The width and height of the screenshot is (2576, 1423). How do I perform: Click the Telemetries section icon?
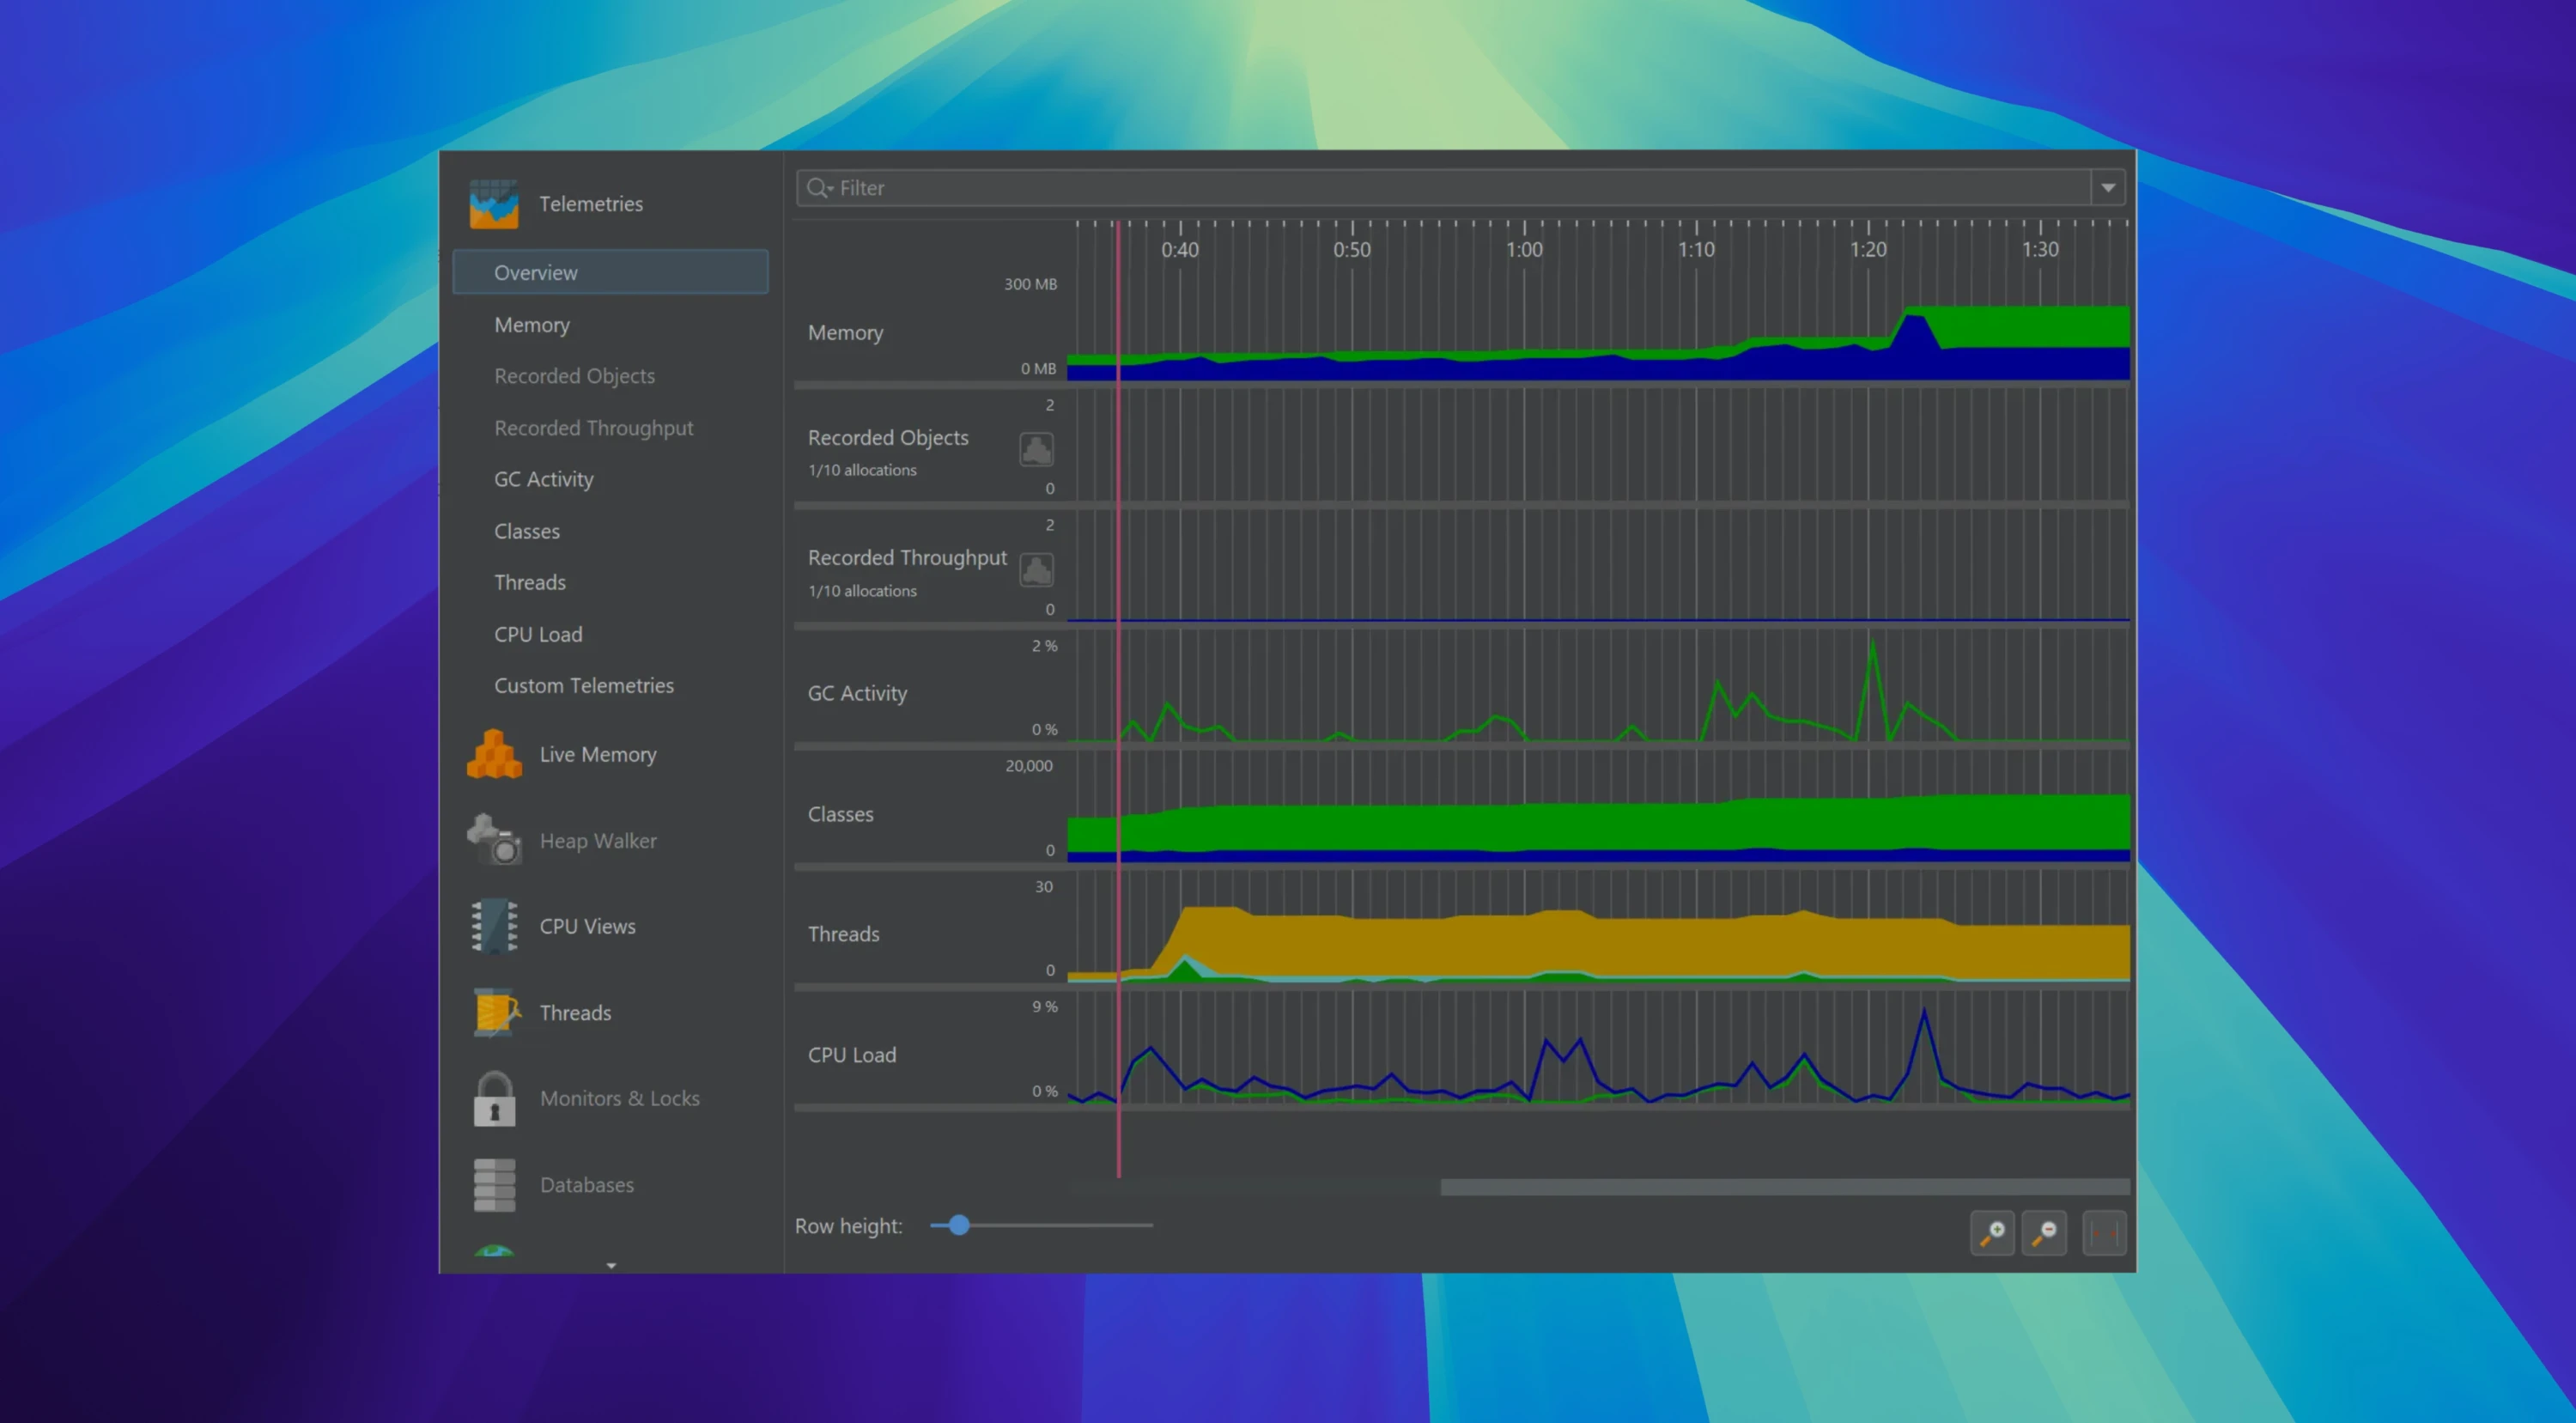click(x=494, y=204)
